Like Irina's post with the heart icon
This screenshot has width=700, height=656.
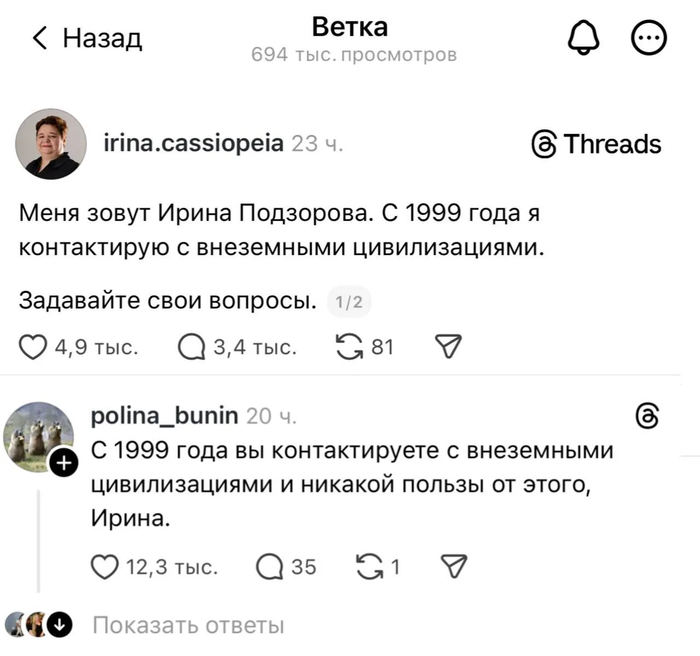point(34,347)
